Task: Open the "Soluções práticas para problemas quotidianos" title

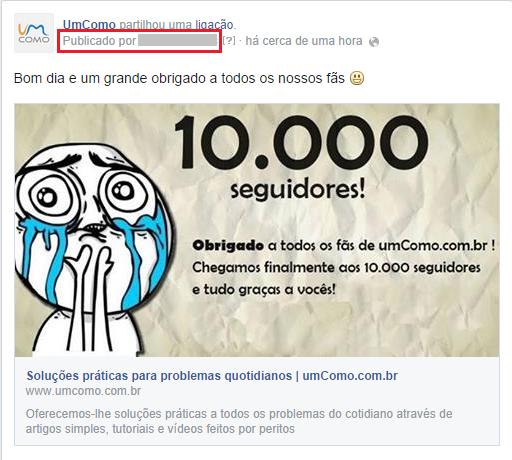Action: click(159, 376)
